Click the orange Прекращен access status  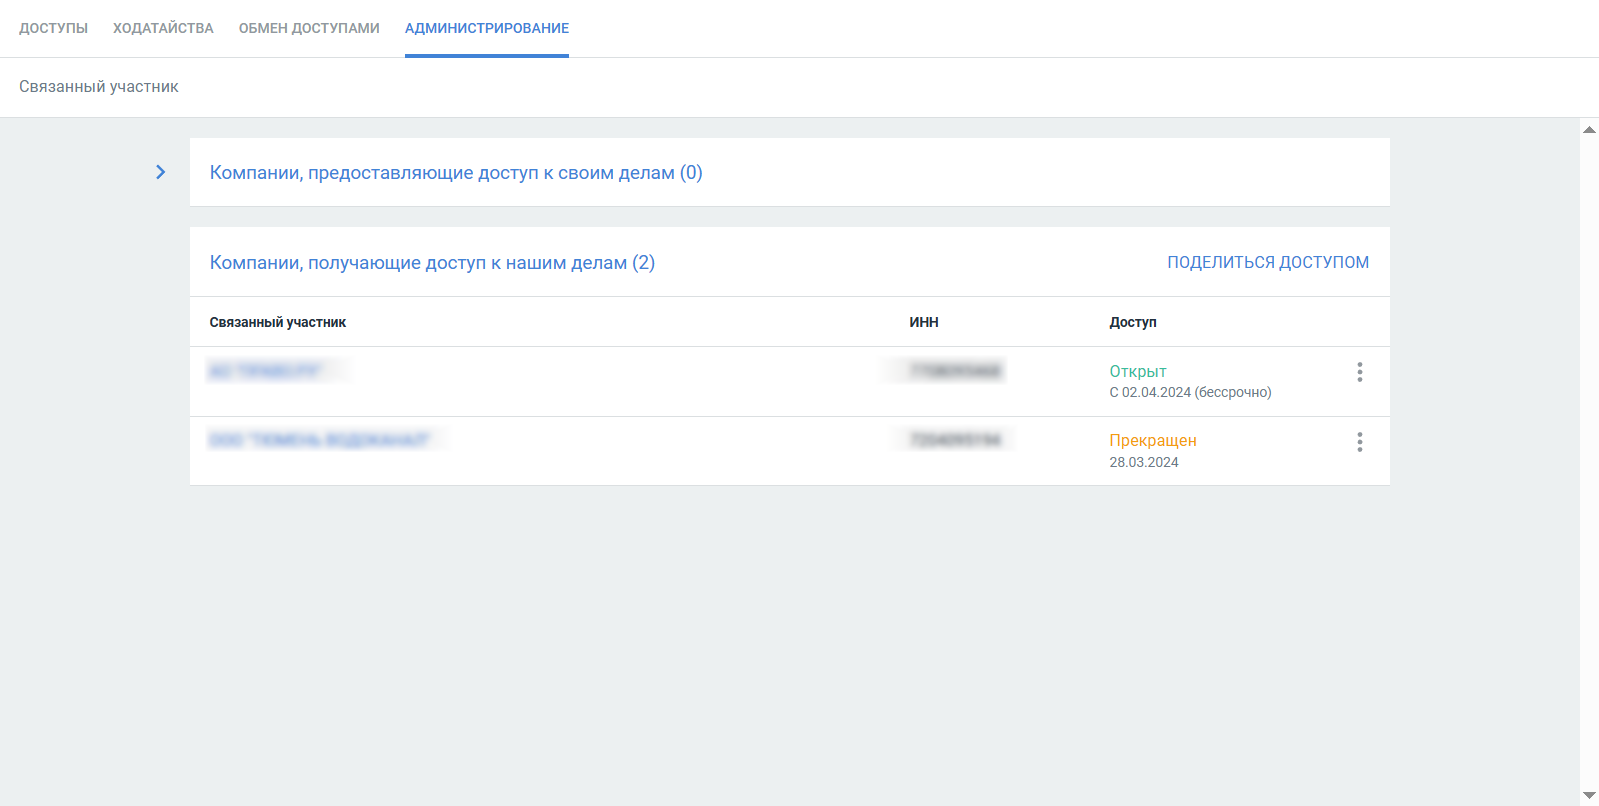coord(1153,440)
